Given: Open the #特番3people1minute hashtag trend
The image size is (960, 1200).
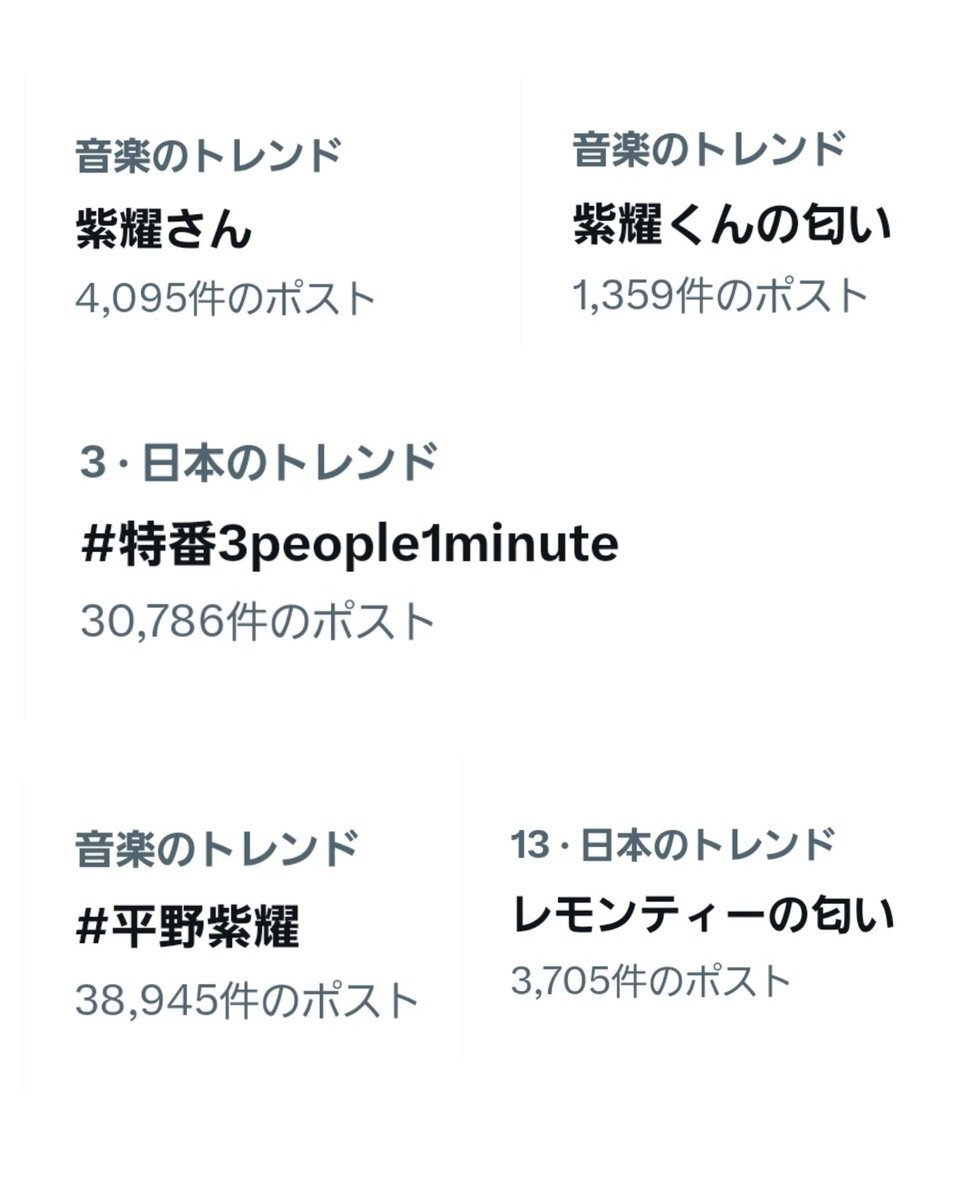Looking at the screenshot, I should [x=350, y=546].
